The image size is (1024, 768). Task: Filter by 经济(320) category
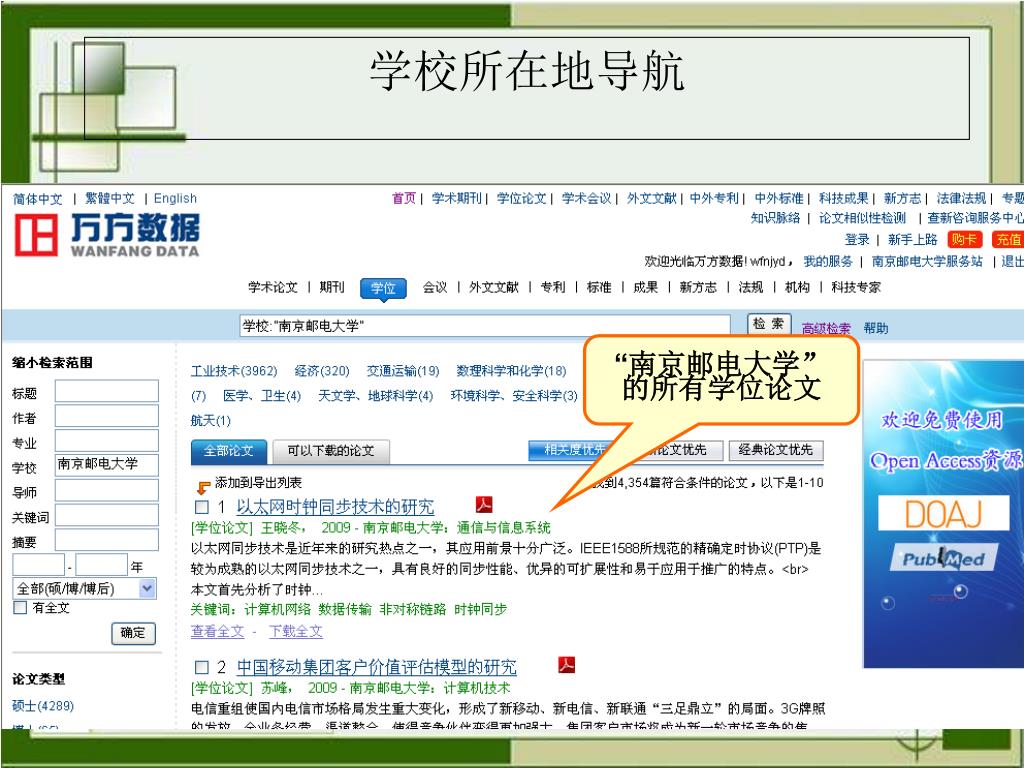(322, 371)
